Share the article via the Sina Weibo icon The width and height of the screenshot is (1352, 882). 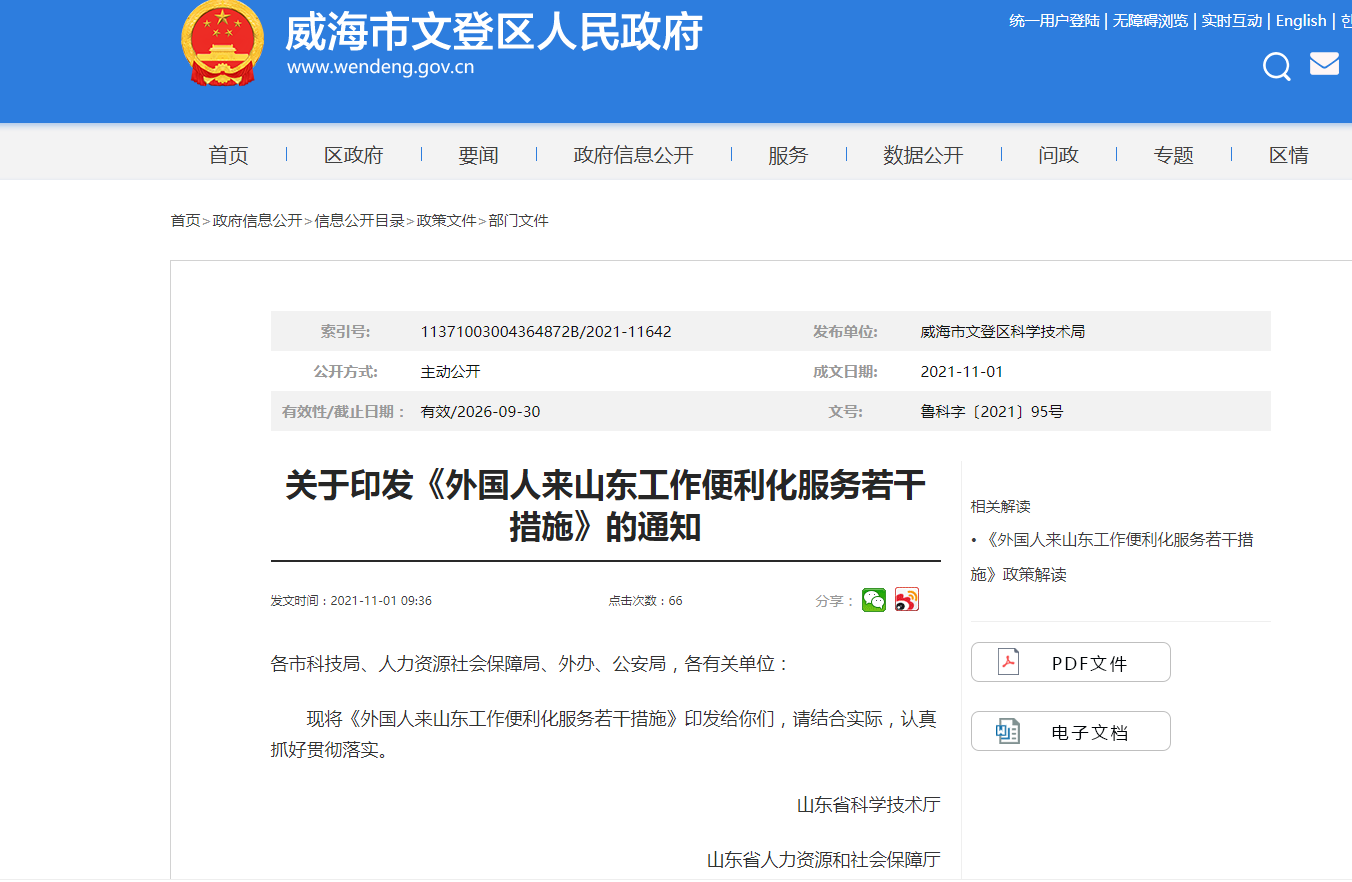tap(905, 600)
